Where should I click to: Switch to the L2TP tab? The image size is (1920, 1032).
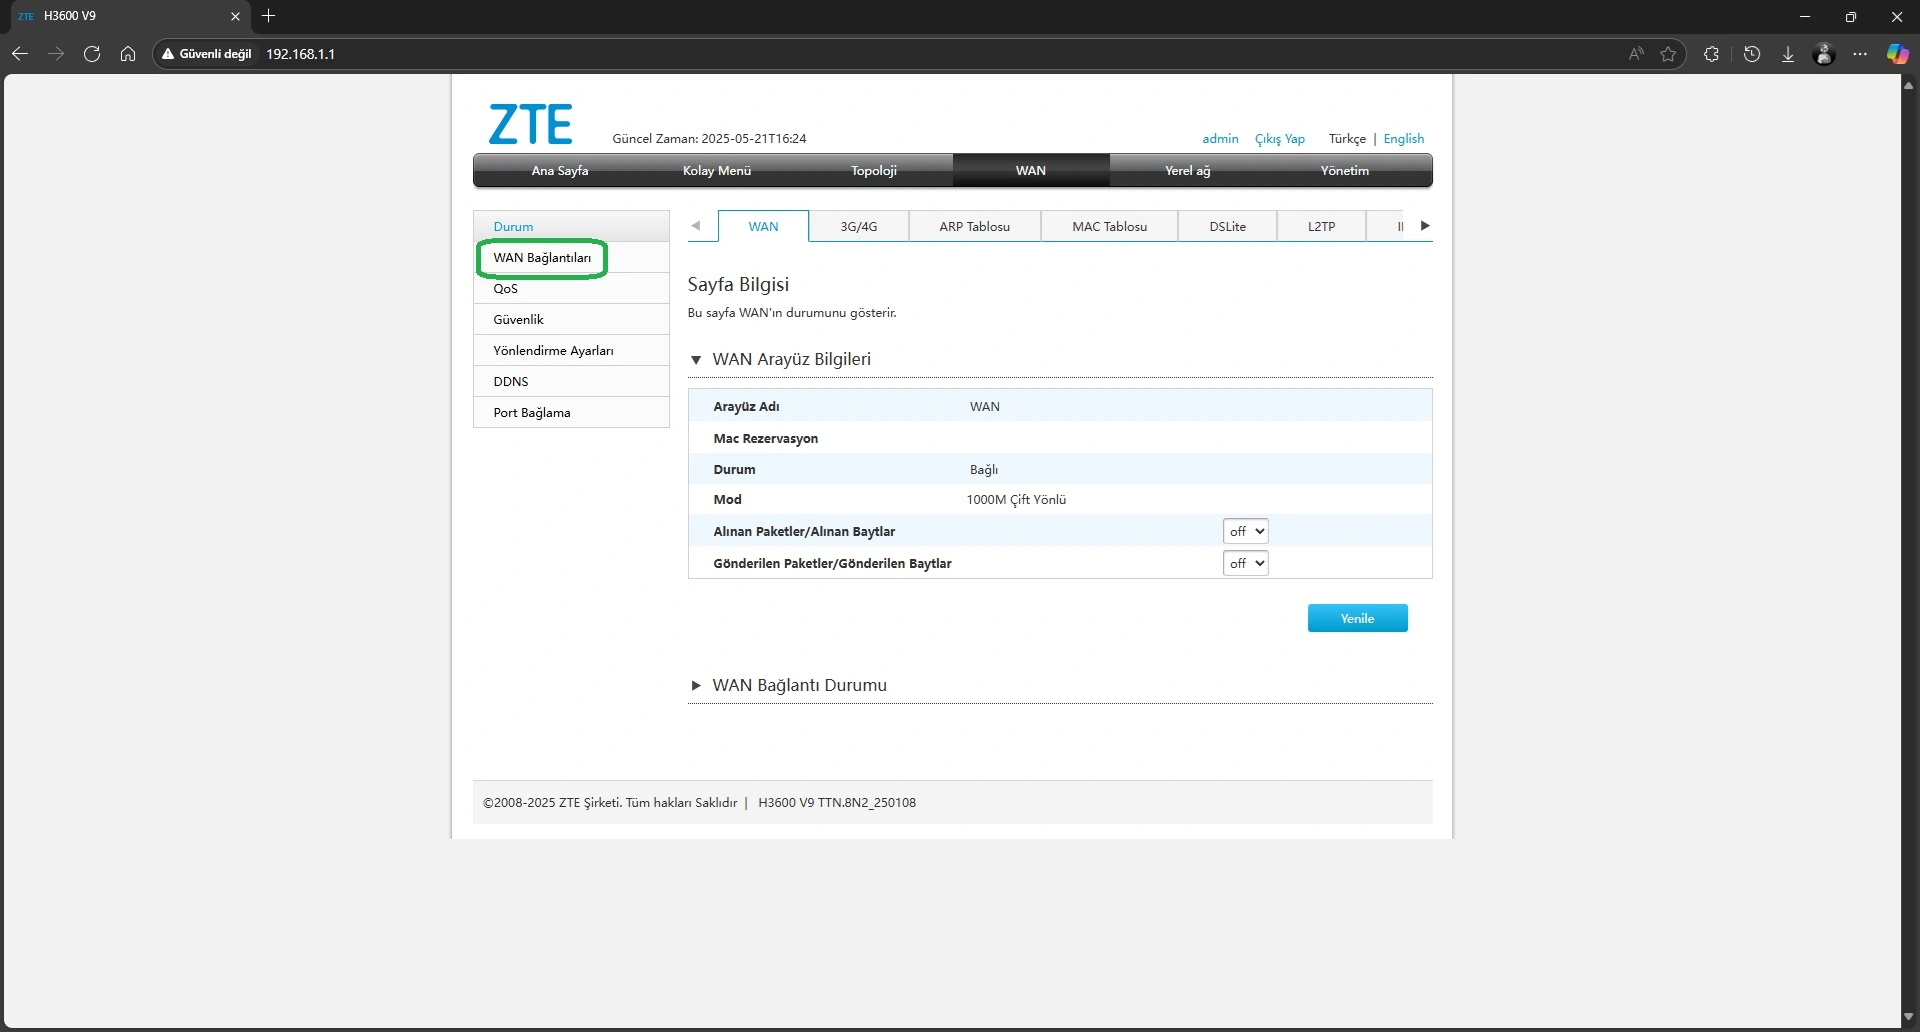pyautogui.click(x=1322, y=227)
